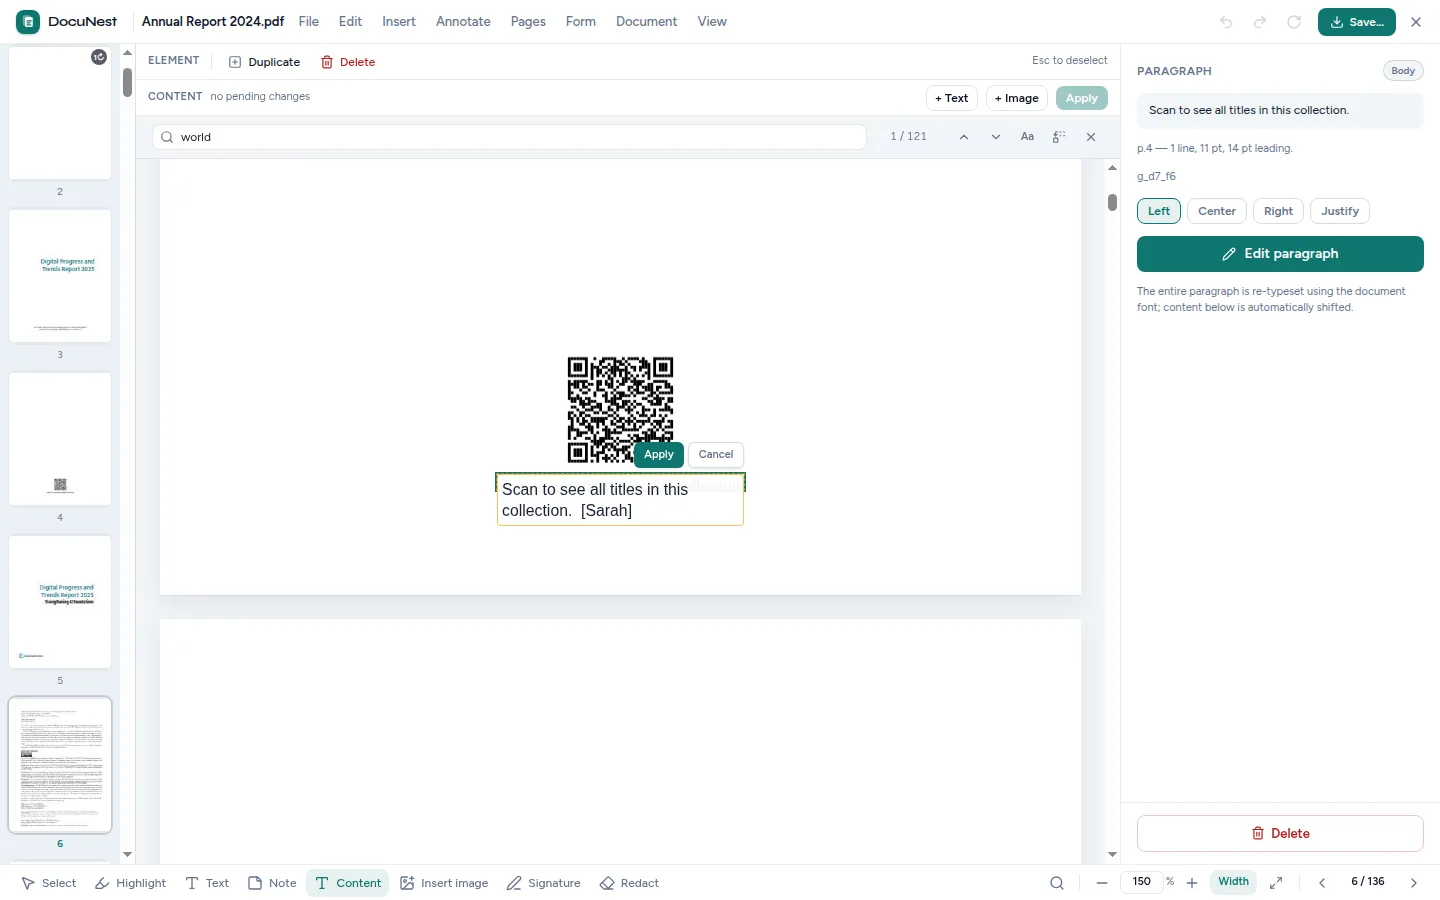
Task: Open the Document menu
Action: (646, 22)
